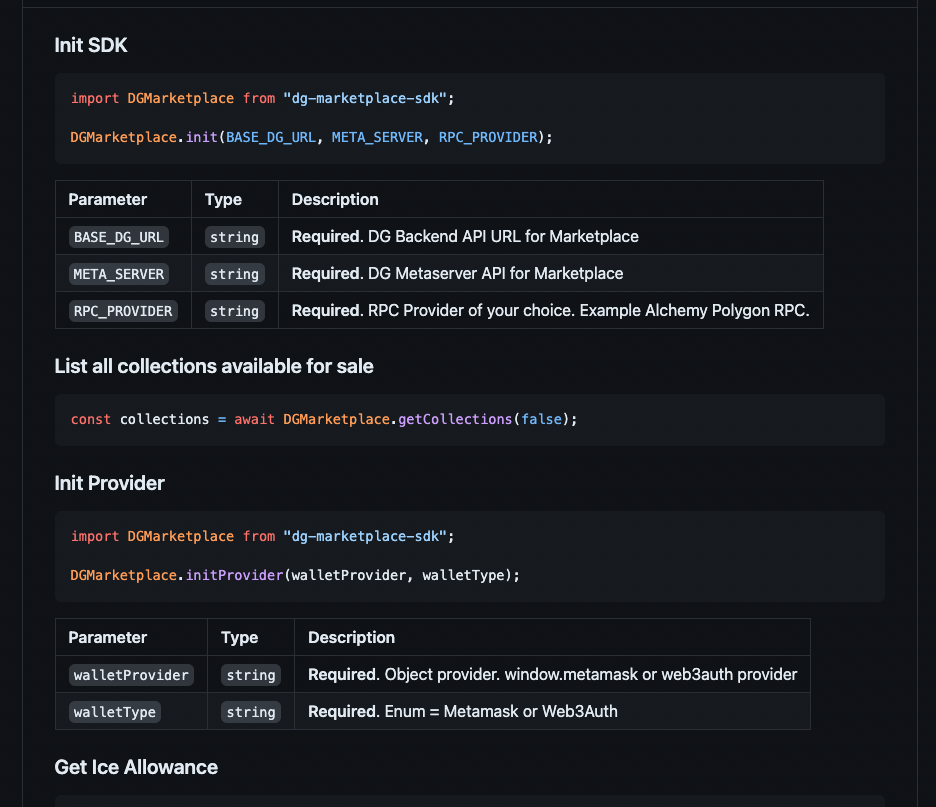This screenshot has width=936, height=807.
Task: Click the DGMarketplace.initProvider code line
Action: click(x=295, y=575)
